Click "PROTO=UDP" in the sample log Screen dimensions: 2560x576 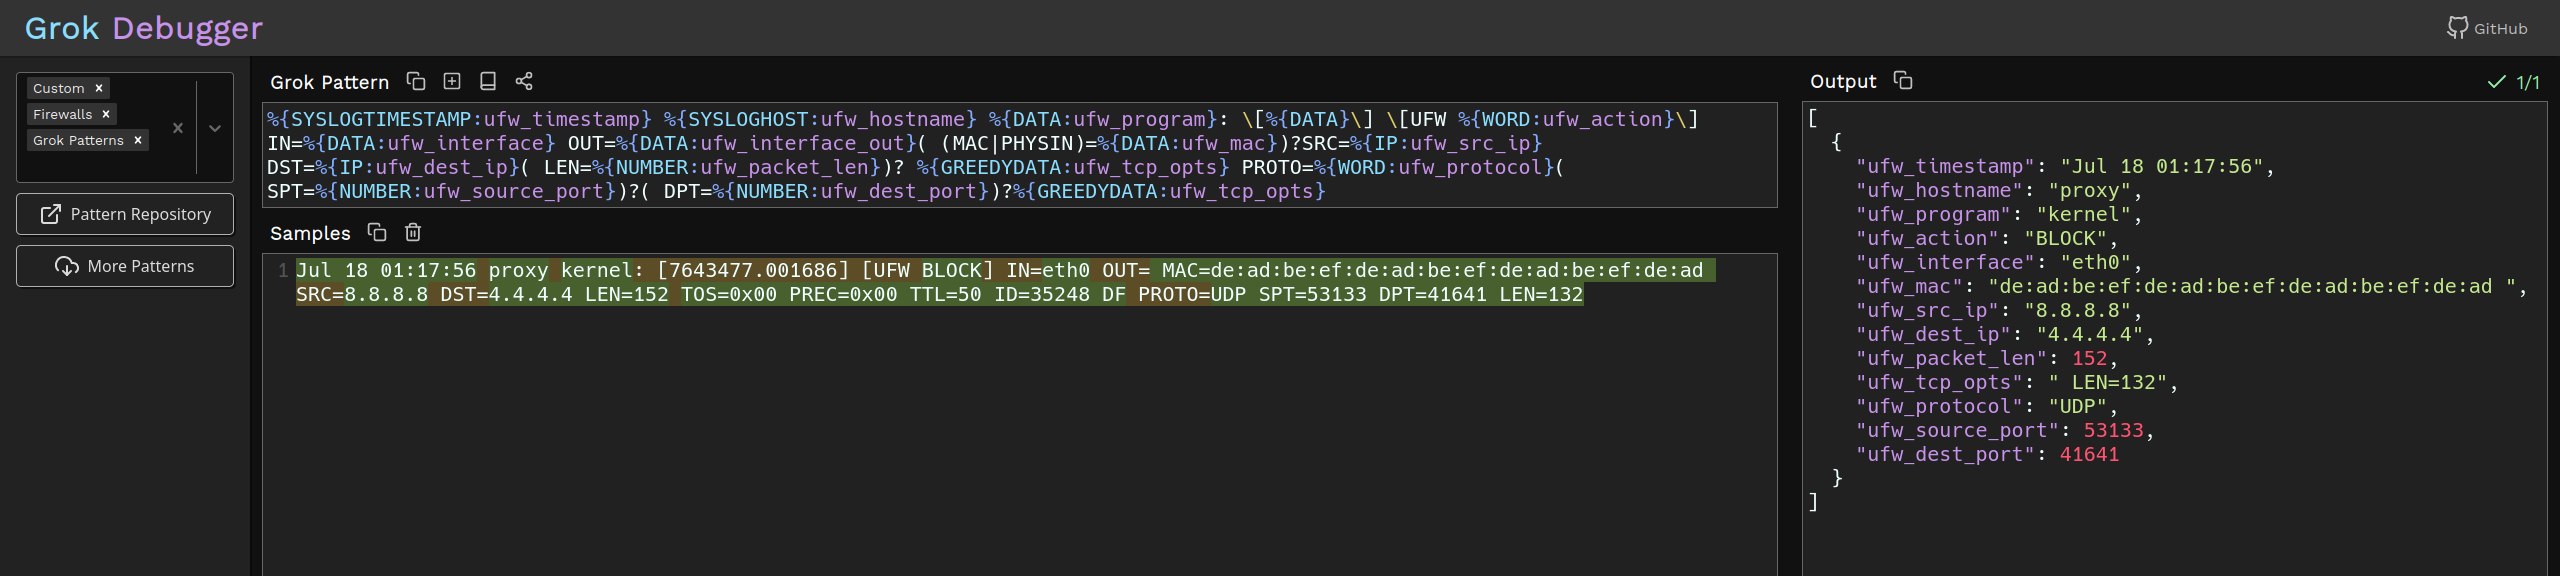1192,294
